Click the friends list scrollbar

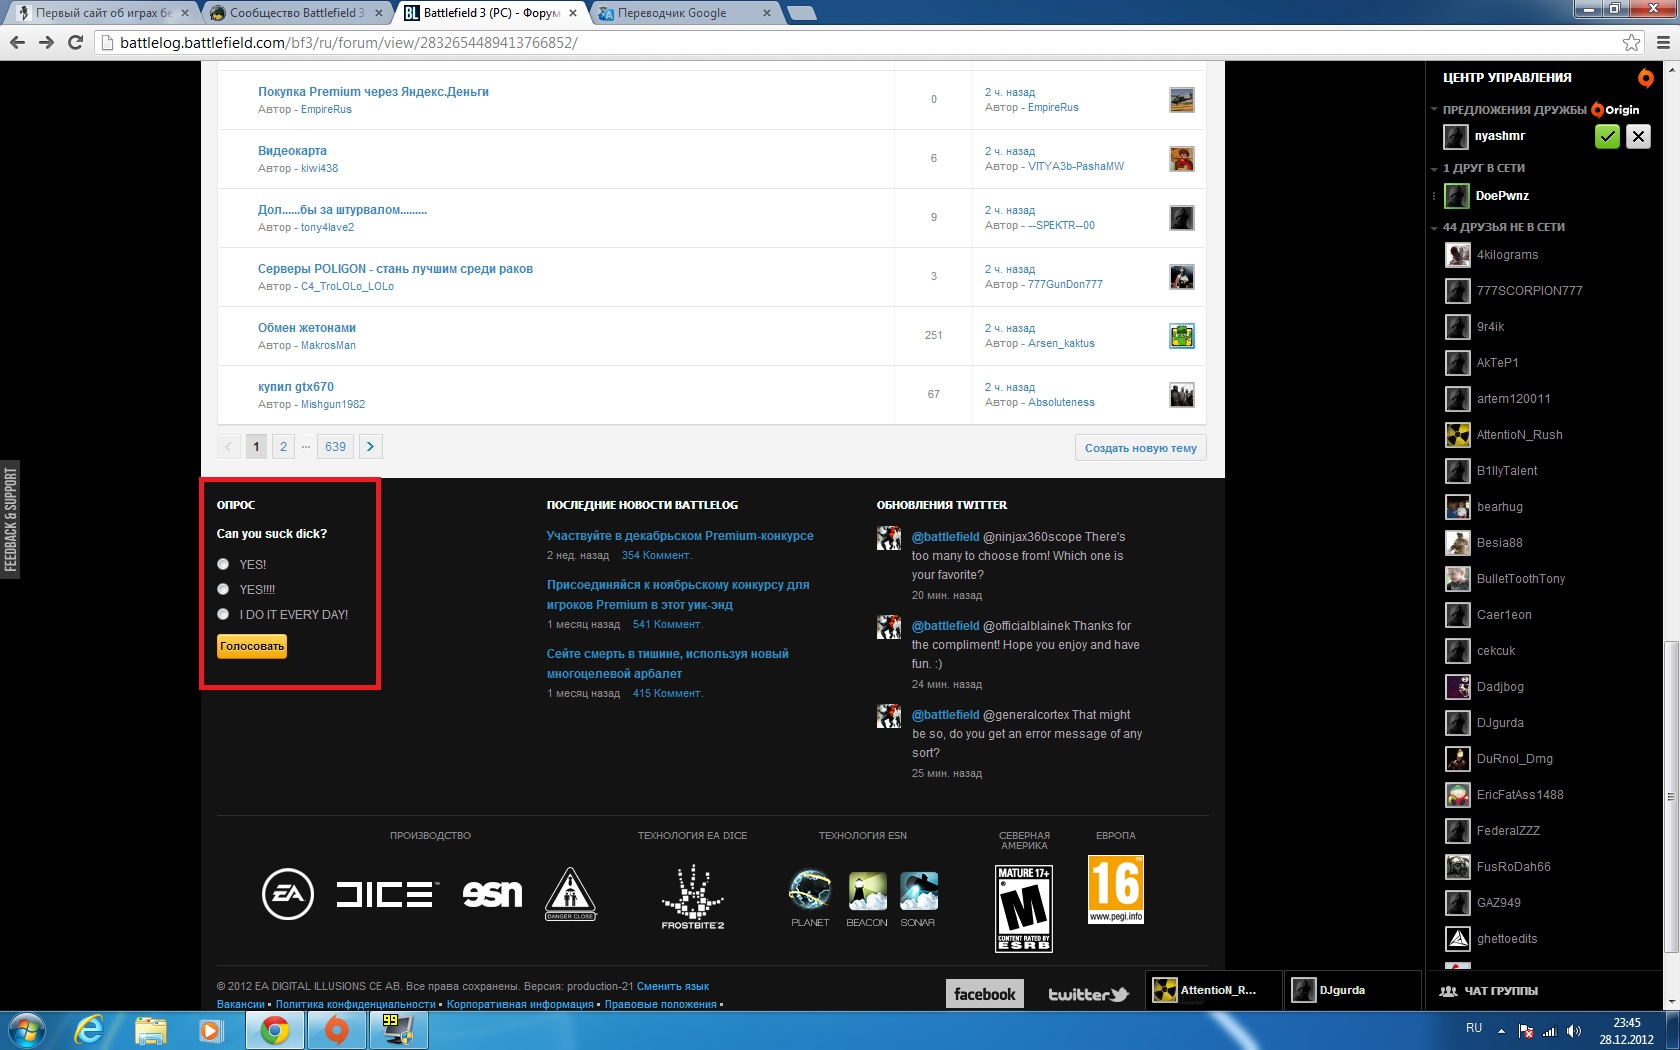(1671, 797)
